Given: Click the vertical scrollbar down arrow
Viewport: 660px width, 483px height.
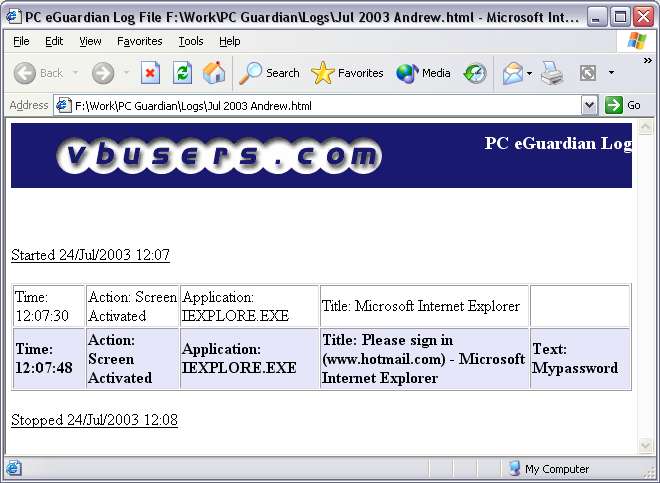Looking at the screenshot, I should tap(646, 445).
